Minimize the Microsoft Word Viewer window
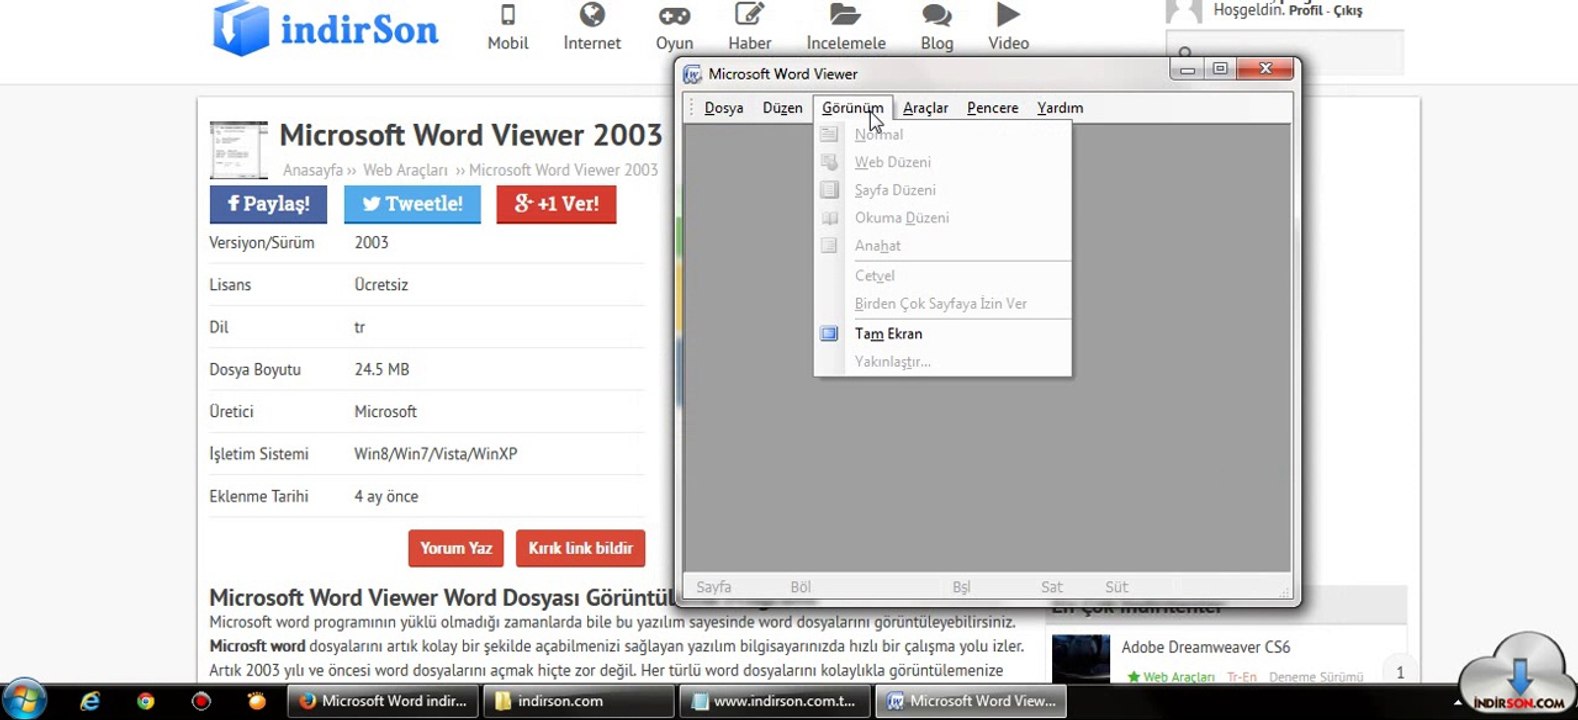The height and width of the screenshot is (720, 1578). point(1187,69)
